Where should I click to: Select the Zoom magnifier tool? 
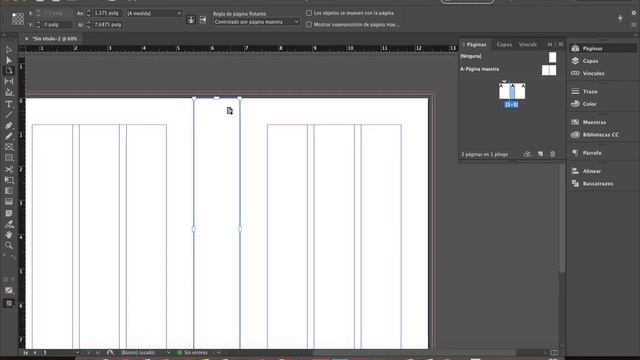(9, 245)
